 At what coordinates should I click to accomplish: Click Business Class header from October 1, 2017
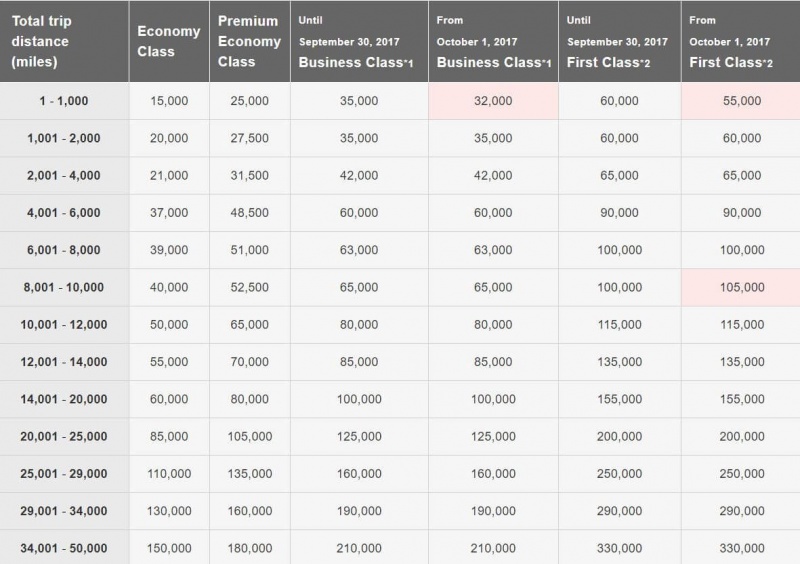pos(493,41)
